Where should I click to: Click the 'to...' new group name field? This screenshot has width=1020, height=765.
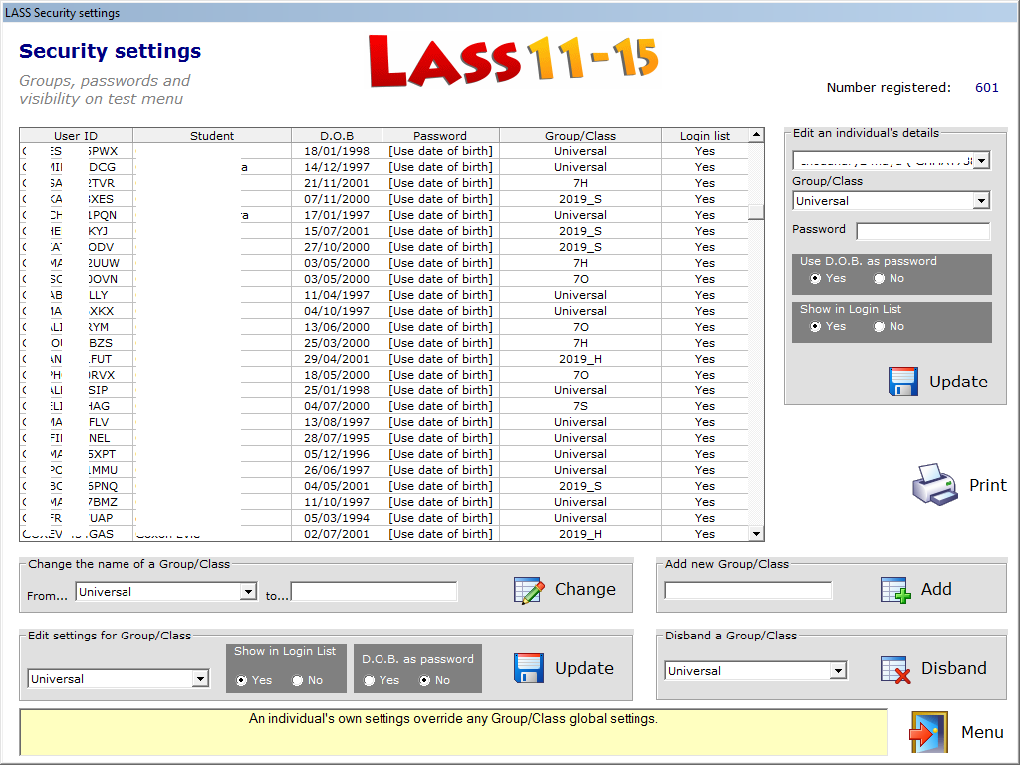(x=374, y=591)
